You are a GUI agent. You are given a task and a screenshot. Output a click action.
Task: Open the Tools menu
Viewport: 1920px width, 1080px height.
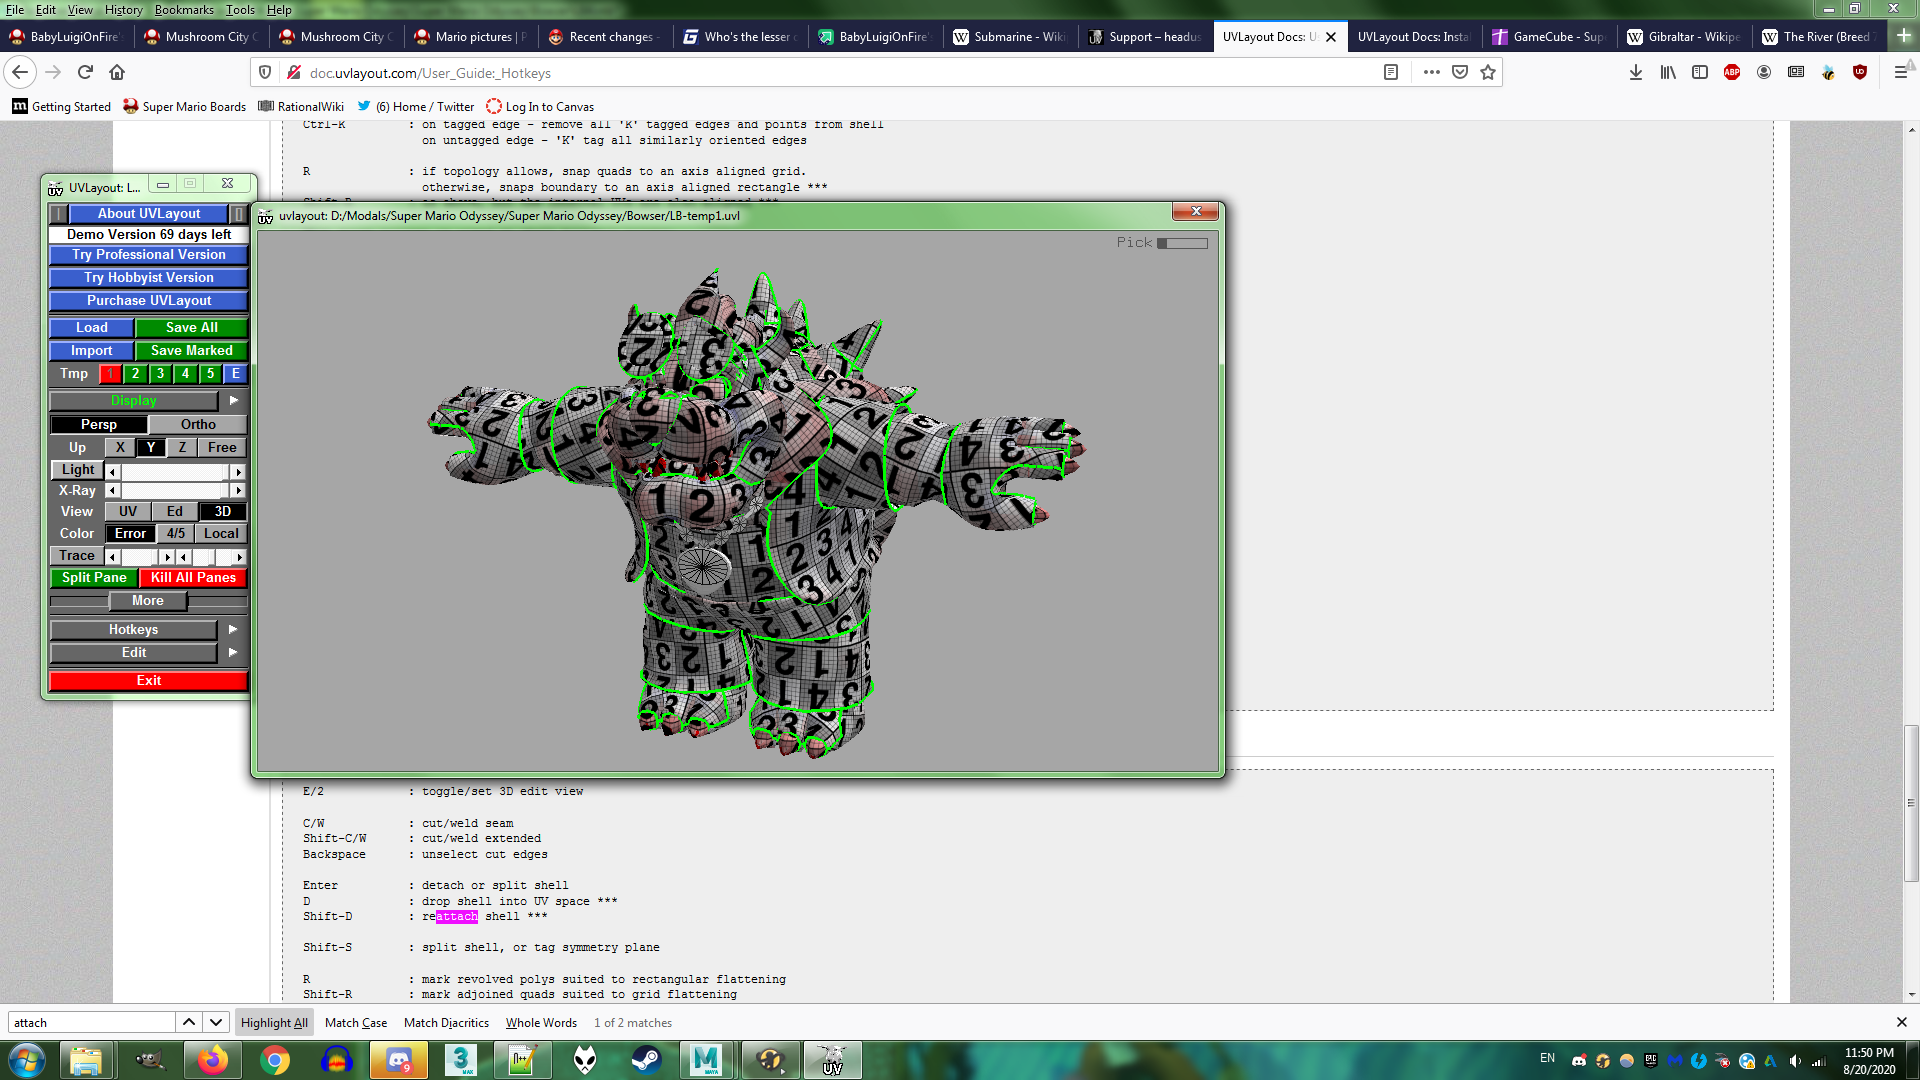click(240, 10)
